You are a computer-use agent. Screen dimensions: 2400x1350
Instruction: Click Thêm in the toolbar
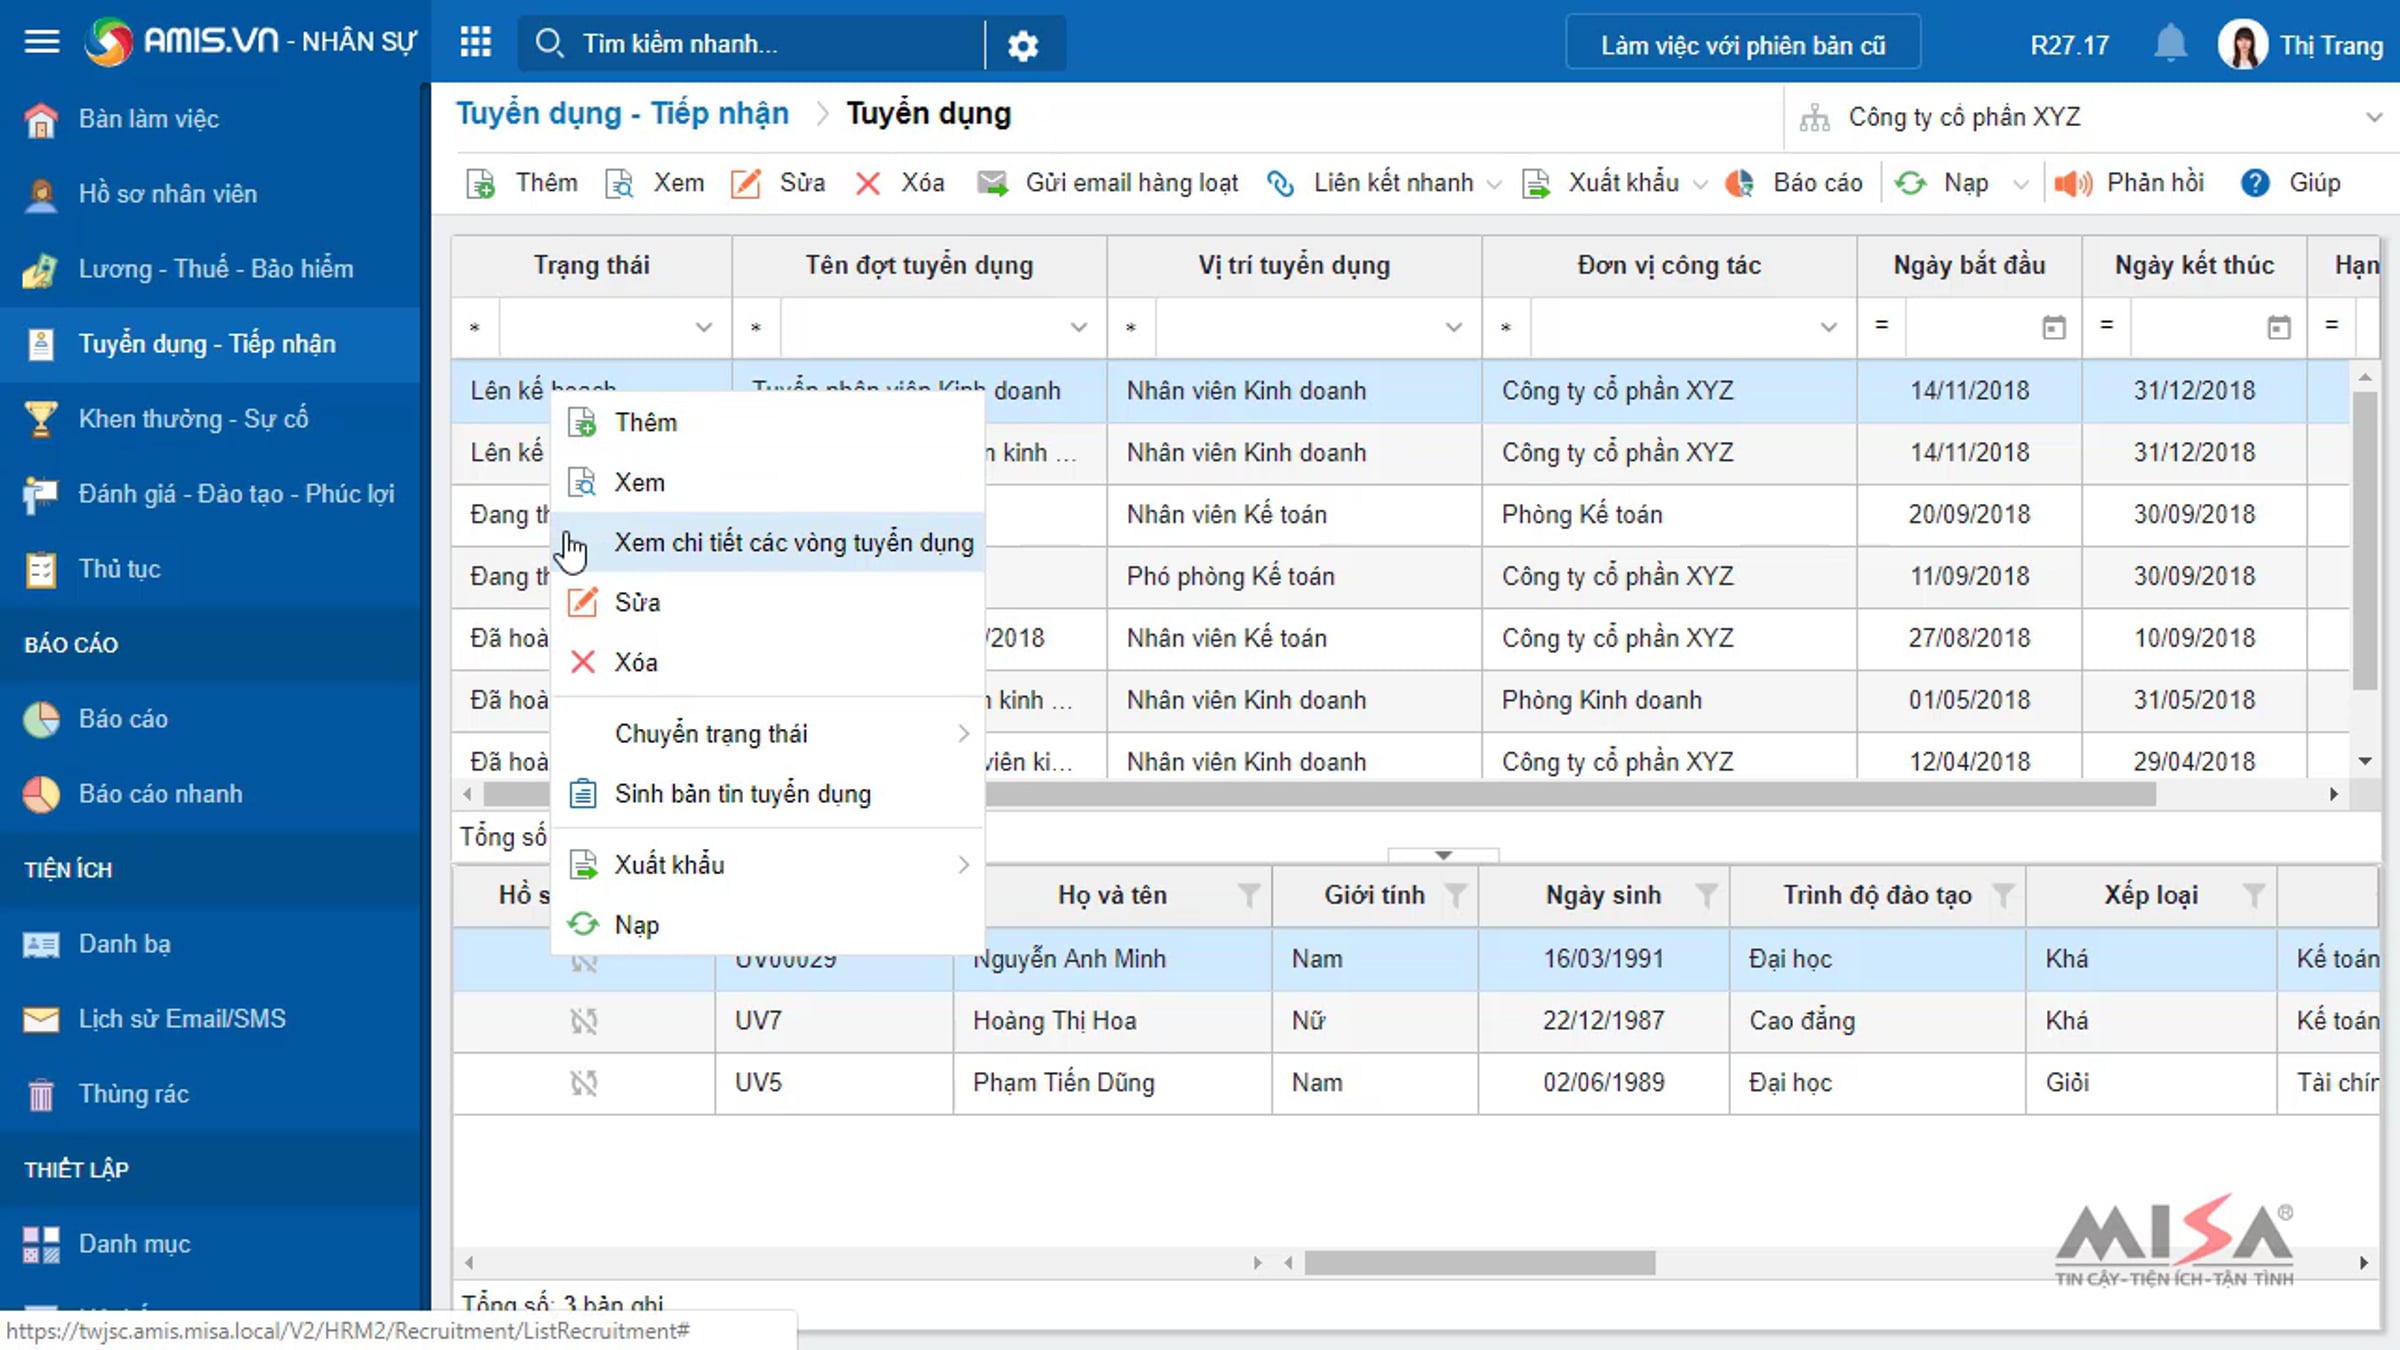pos(522,183)
